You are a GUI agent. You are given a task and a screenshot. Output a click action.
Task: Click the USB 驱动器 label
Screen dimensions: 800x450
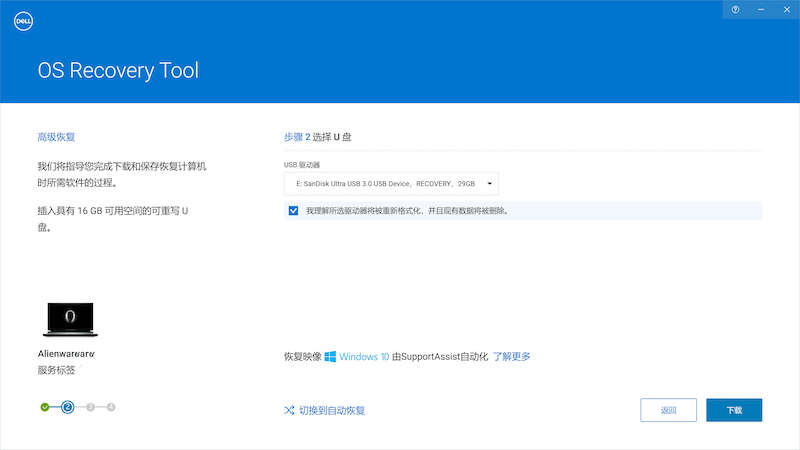click(x=302, y=165)
